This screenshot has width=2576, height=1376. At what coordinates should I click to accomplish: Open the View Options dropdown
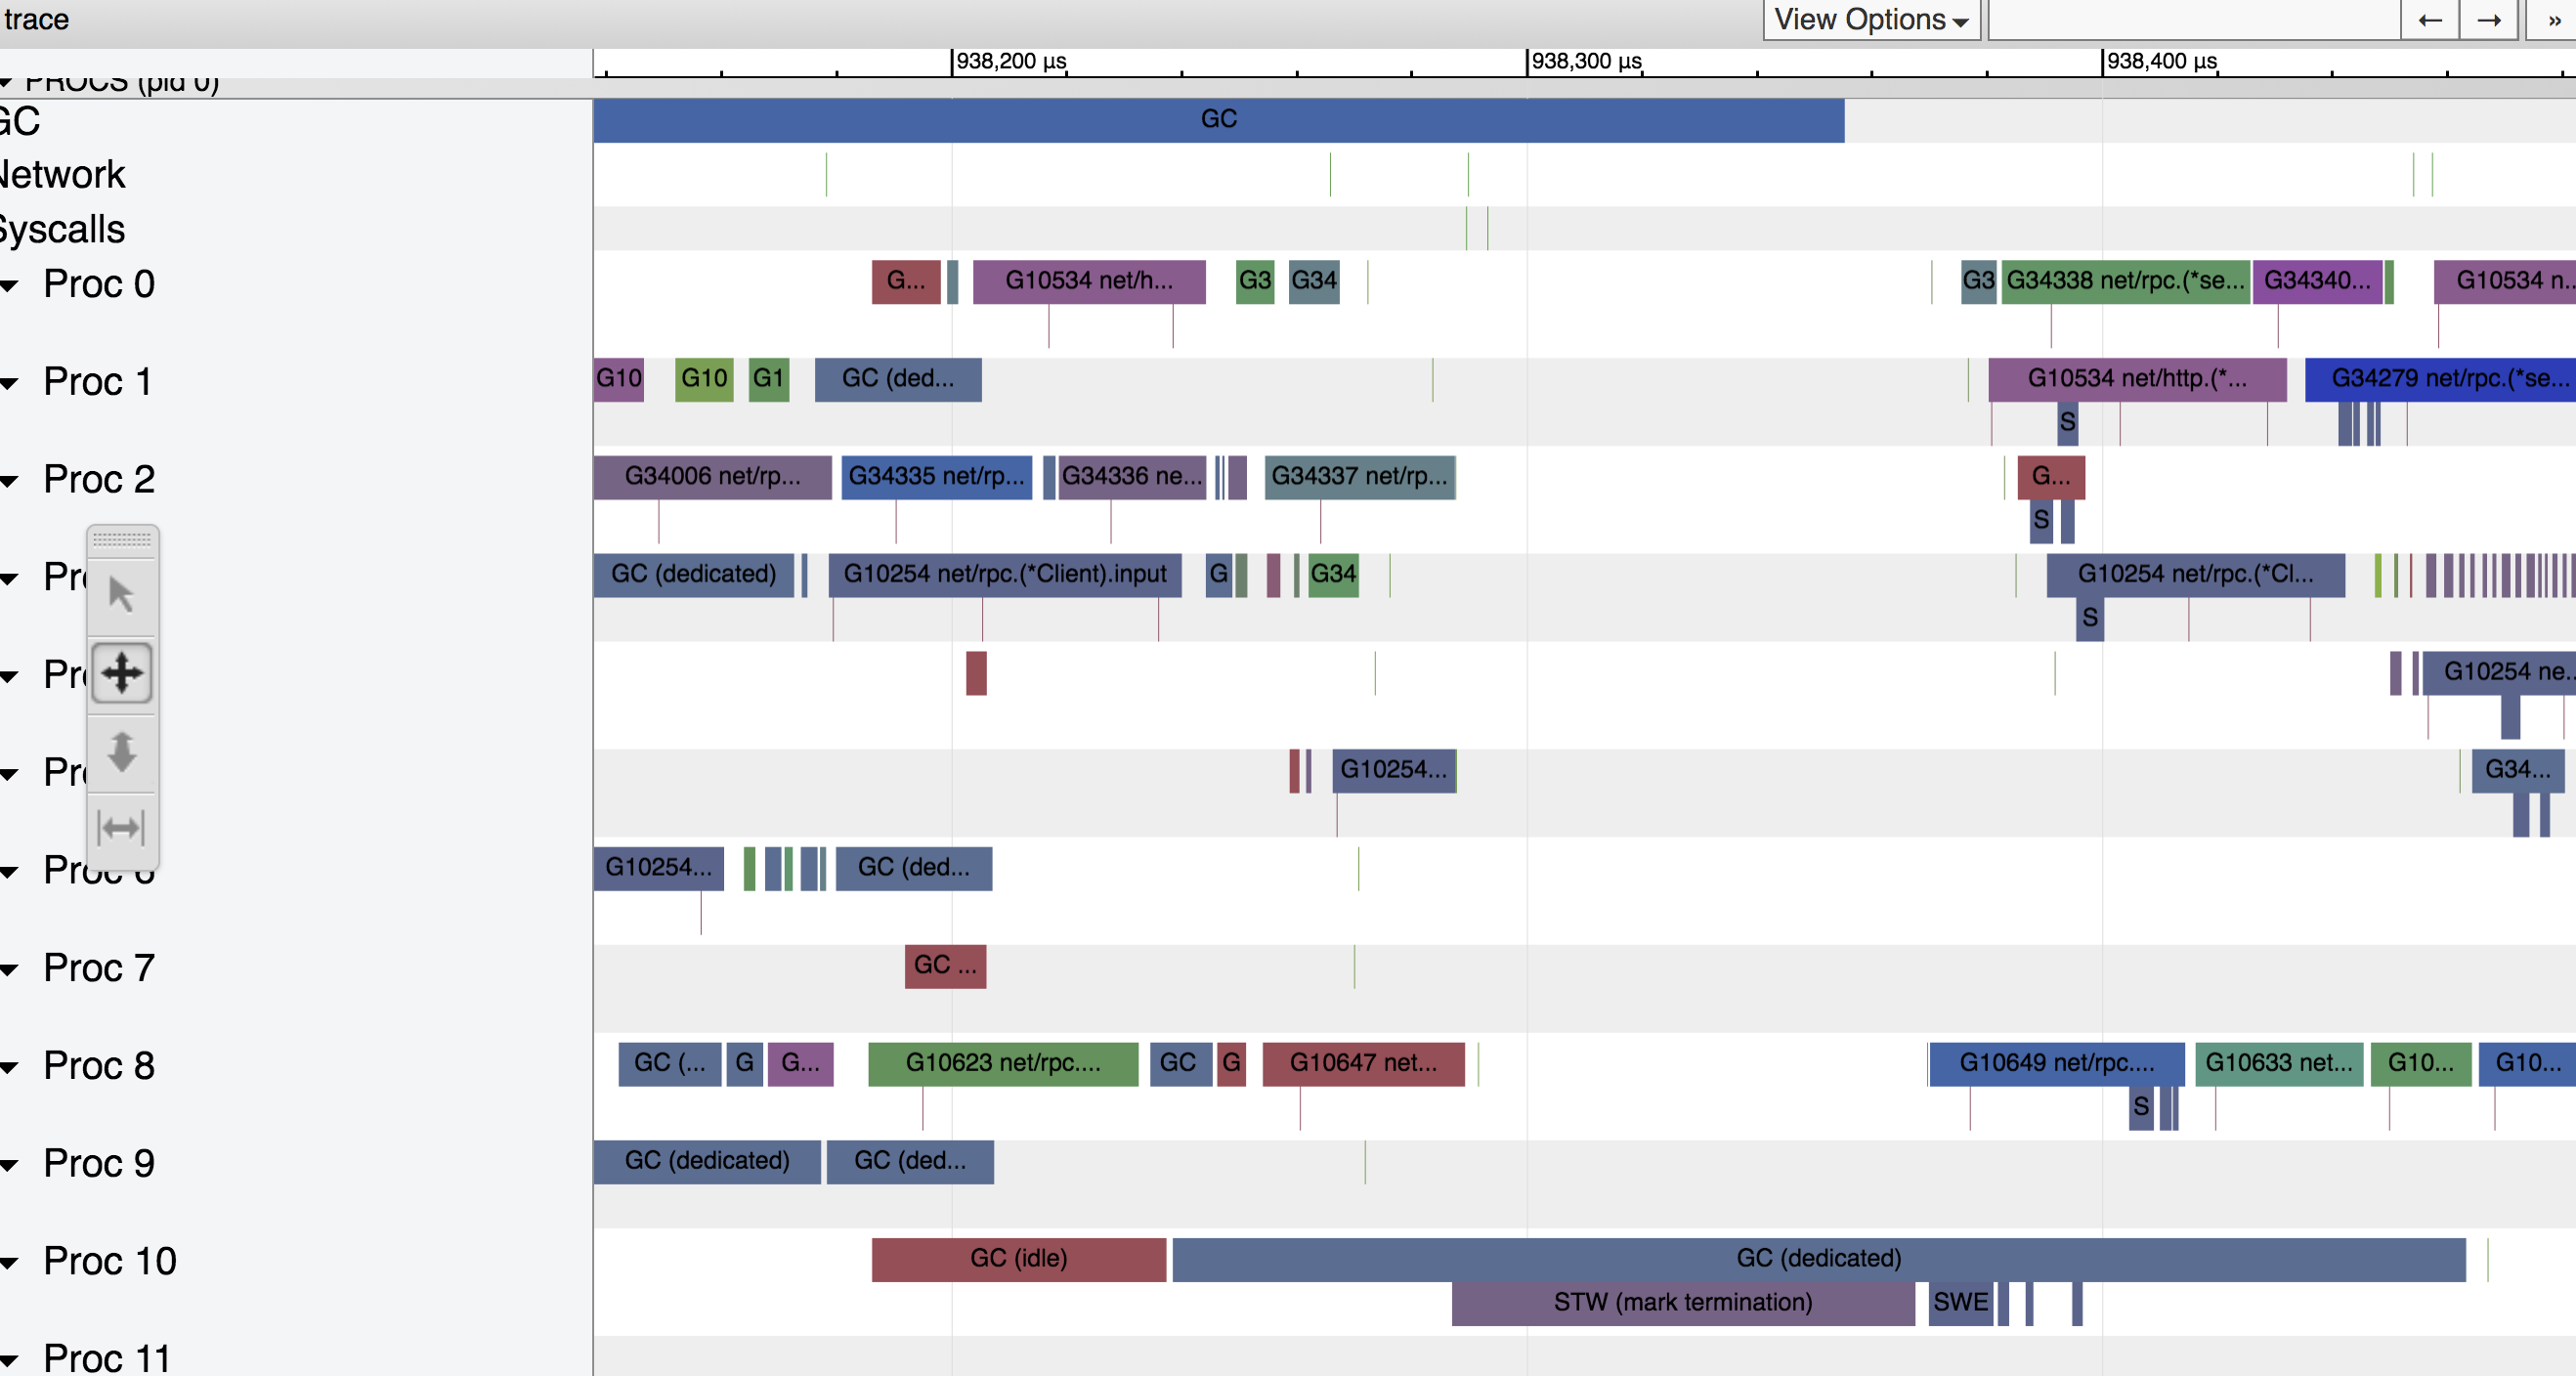point(1870,20)
